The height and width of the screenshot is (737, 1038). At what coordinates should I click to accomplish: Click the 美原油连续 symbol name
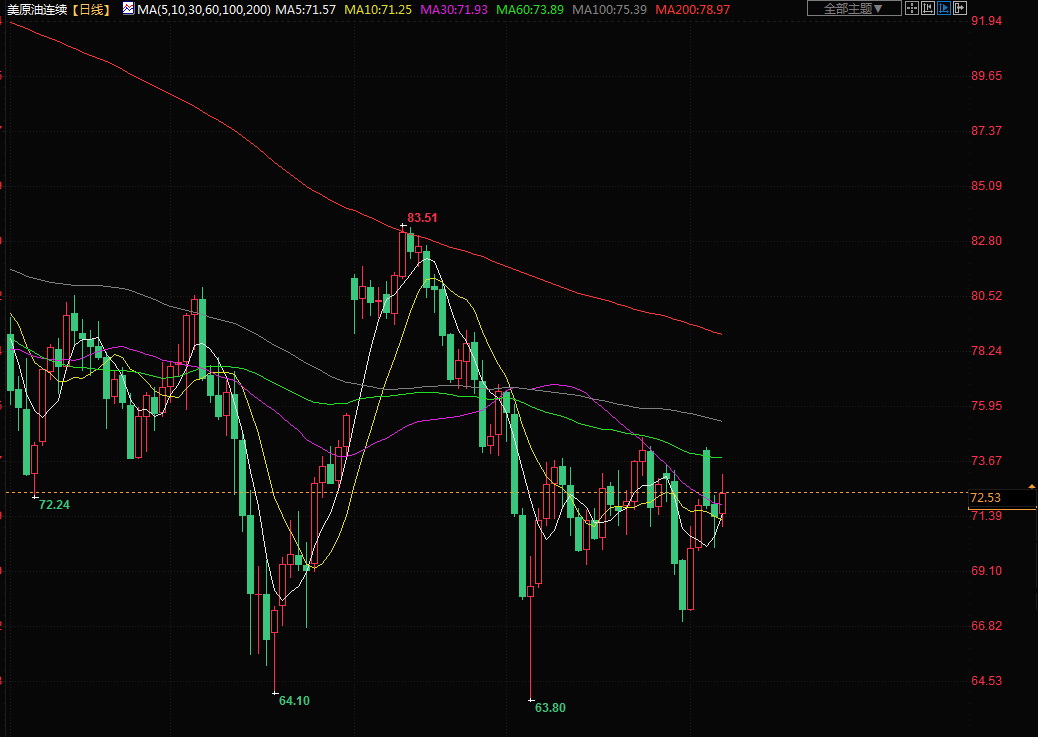click(x=38, y=9)
